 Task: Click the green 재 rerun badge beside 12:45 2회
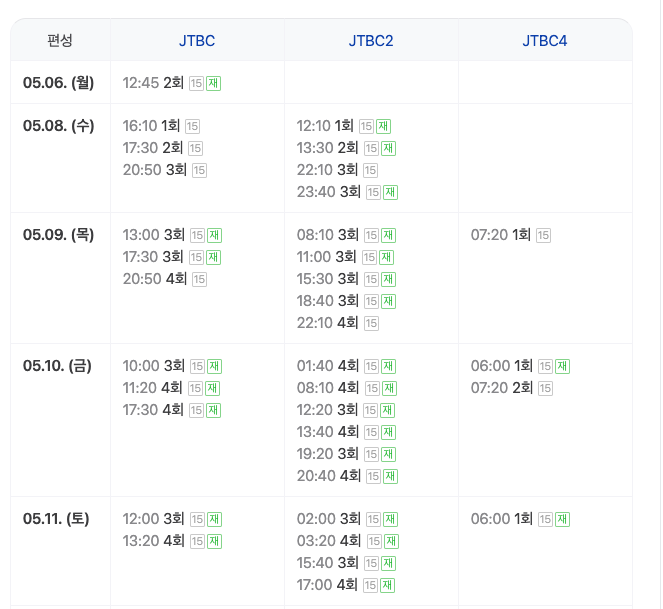(x=214, y=83)
